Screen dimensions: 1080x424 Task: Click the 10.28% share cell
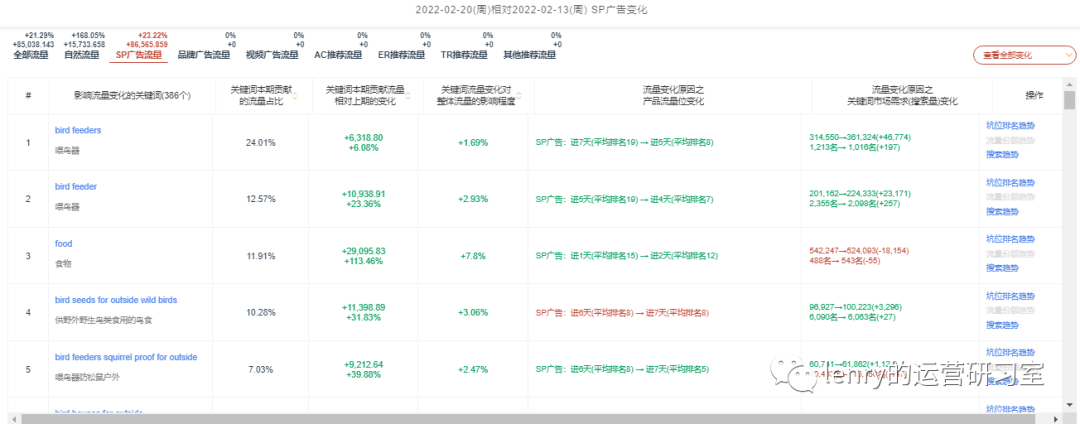pyautogui.click(x=260, y=312)
